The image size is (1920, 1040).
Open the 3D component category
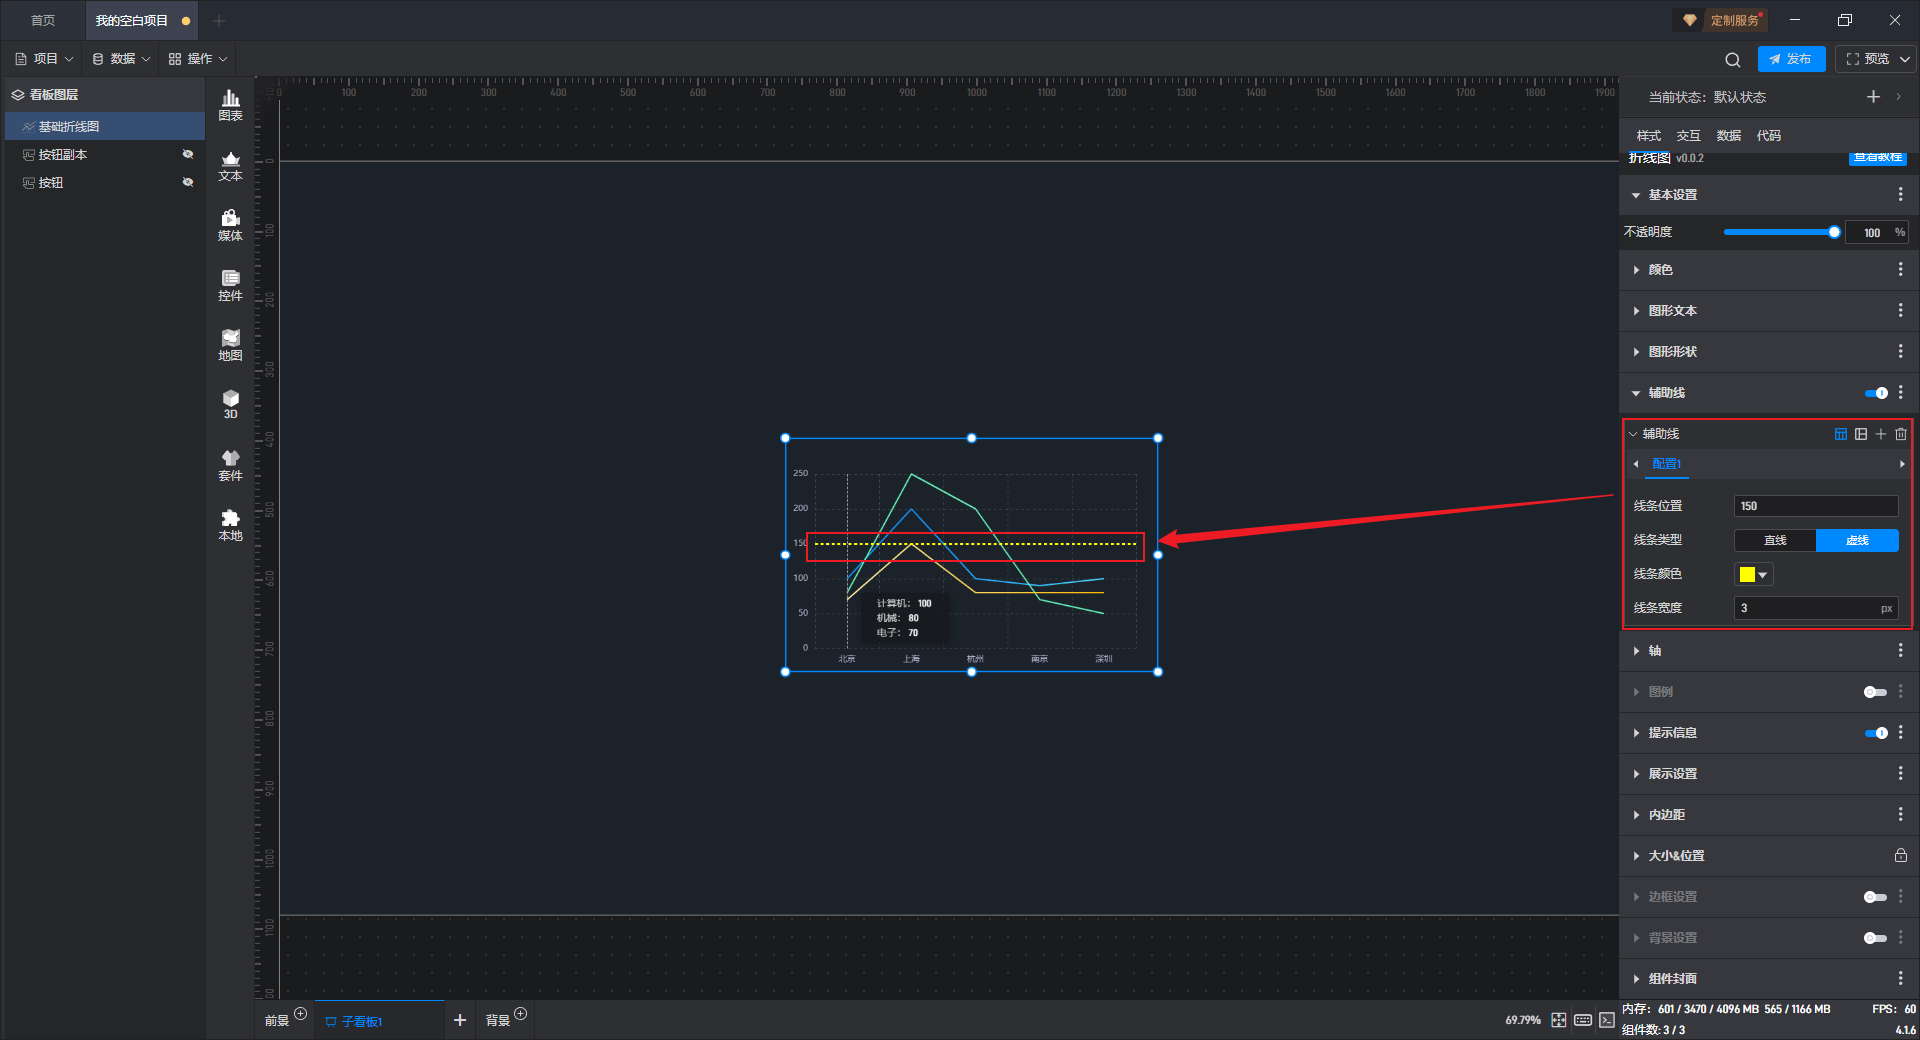230,404
